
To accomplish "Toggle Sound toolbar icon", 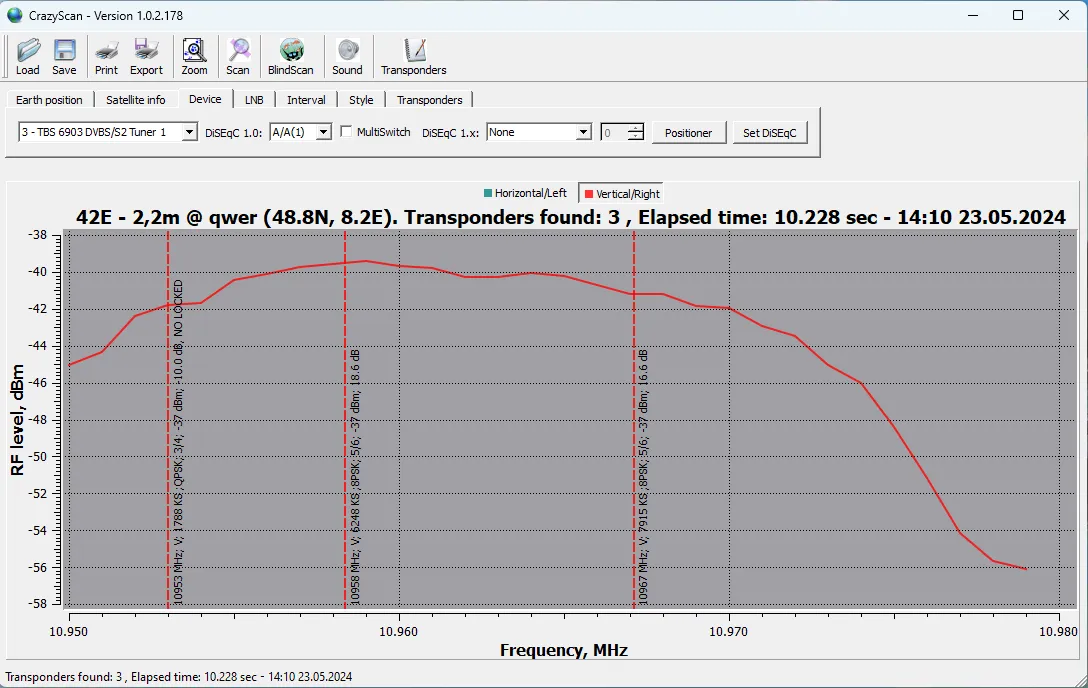I will coord(347,56).
